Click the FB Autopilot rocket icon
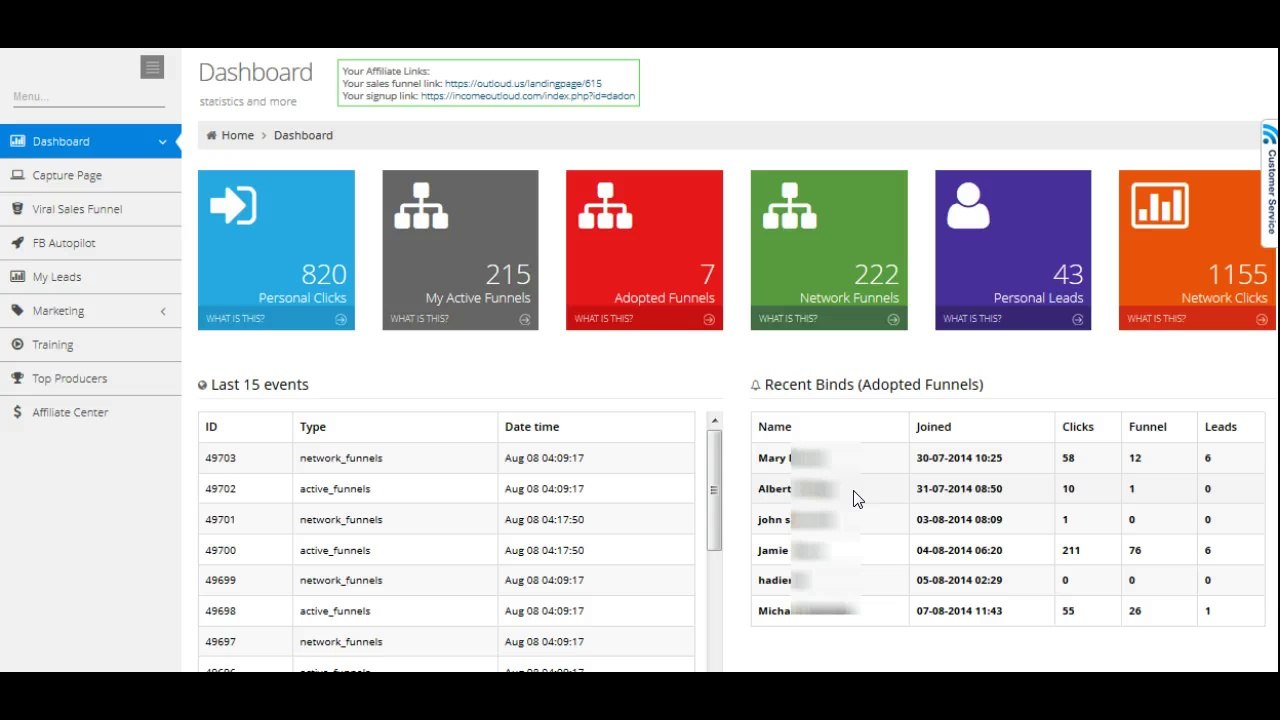Viewport: 1280px width, 720px height. pyautogui.click(x=17, y=243)
